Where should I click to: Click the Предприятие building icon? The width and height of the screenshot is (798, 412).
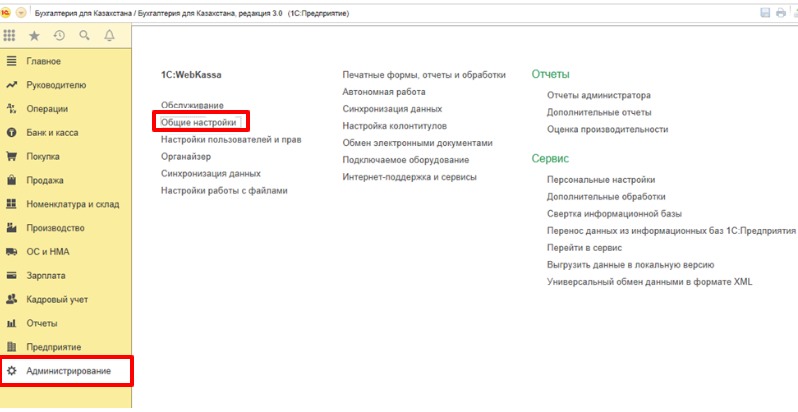pyautogui.click(x=11, y=347)
